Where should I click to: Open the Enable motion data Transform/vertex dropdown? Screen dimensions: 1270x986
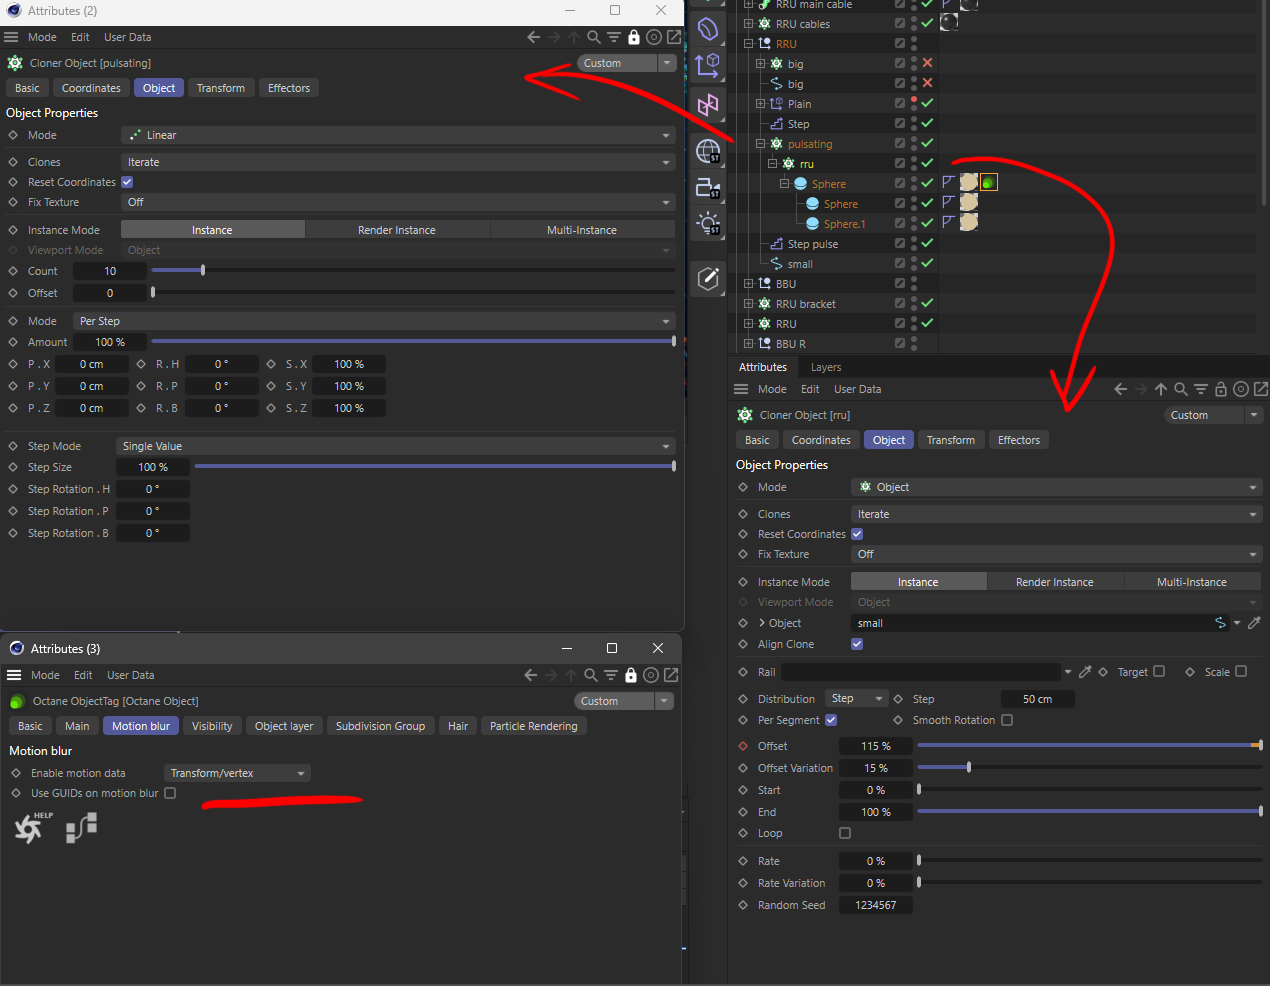(237, 773)
